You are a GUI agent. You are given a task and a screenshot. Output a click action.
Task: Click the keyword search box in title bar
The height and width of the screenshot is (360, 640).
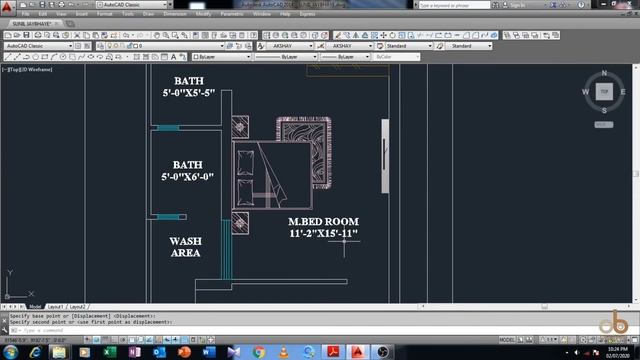coord(454,5)
